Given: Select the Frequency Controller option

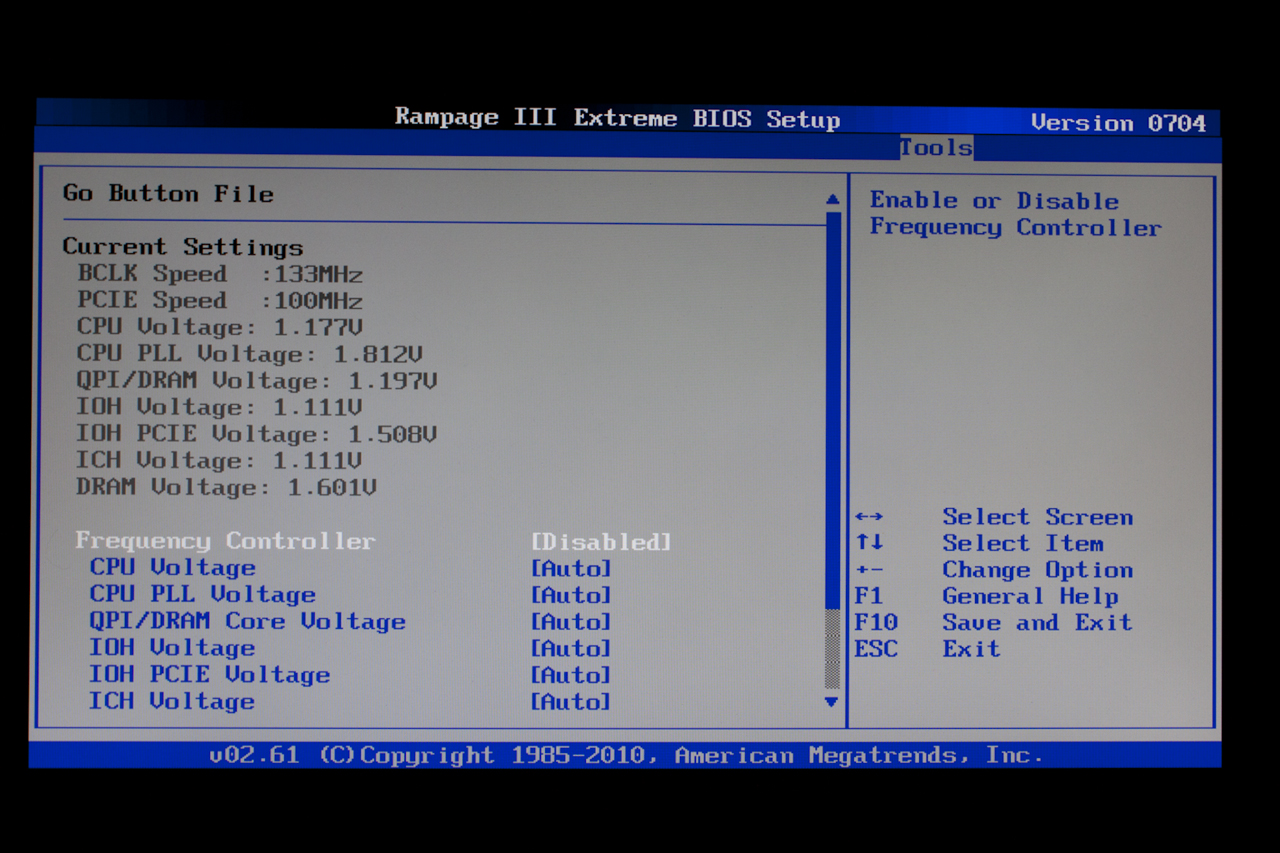Looking at the screenshot, I should click(x=226, y=541).
